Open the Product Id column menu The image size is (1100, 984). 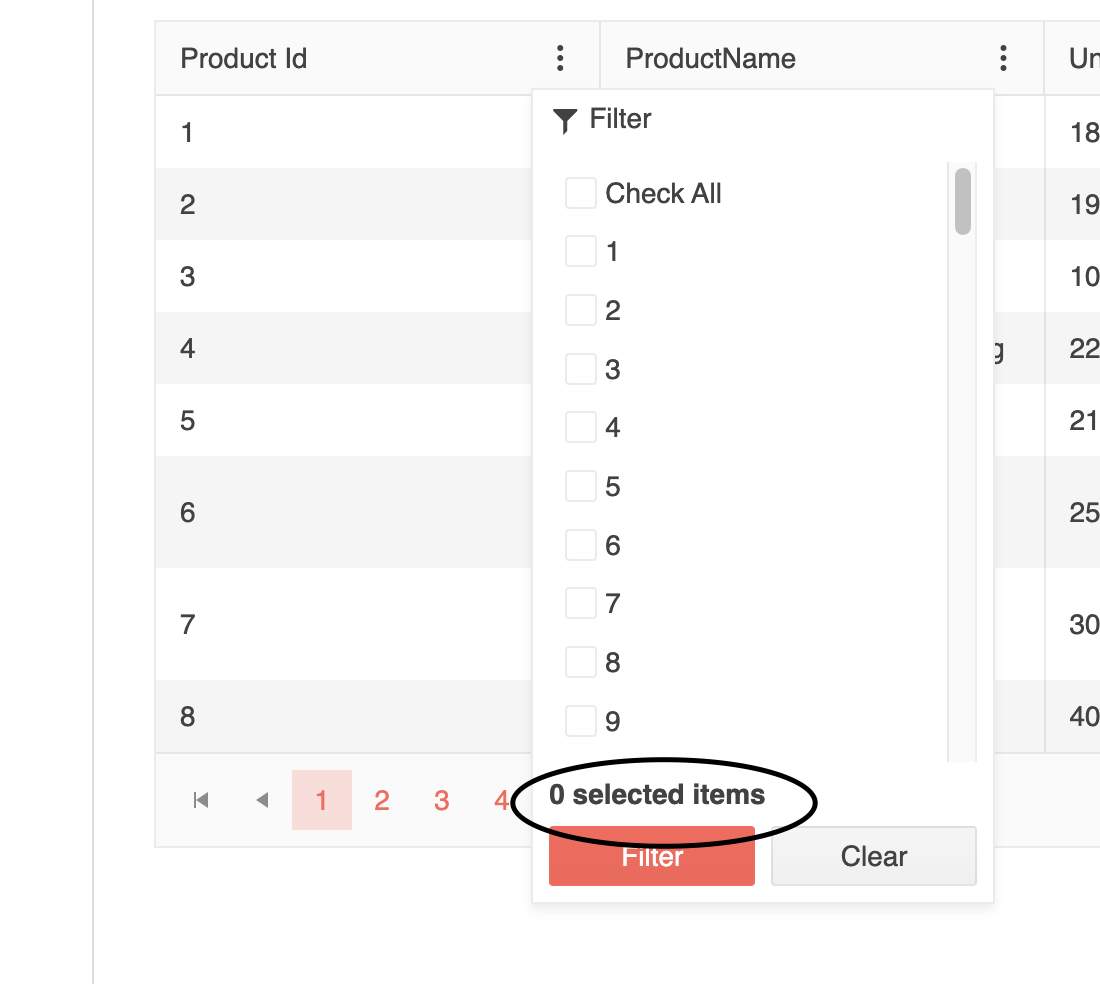pyautogui.click(x=560, y=58)
